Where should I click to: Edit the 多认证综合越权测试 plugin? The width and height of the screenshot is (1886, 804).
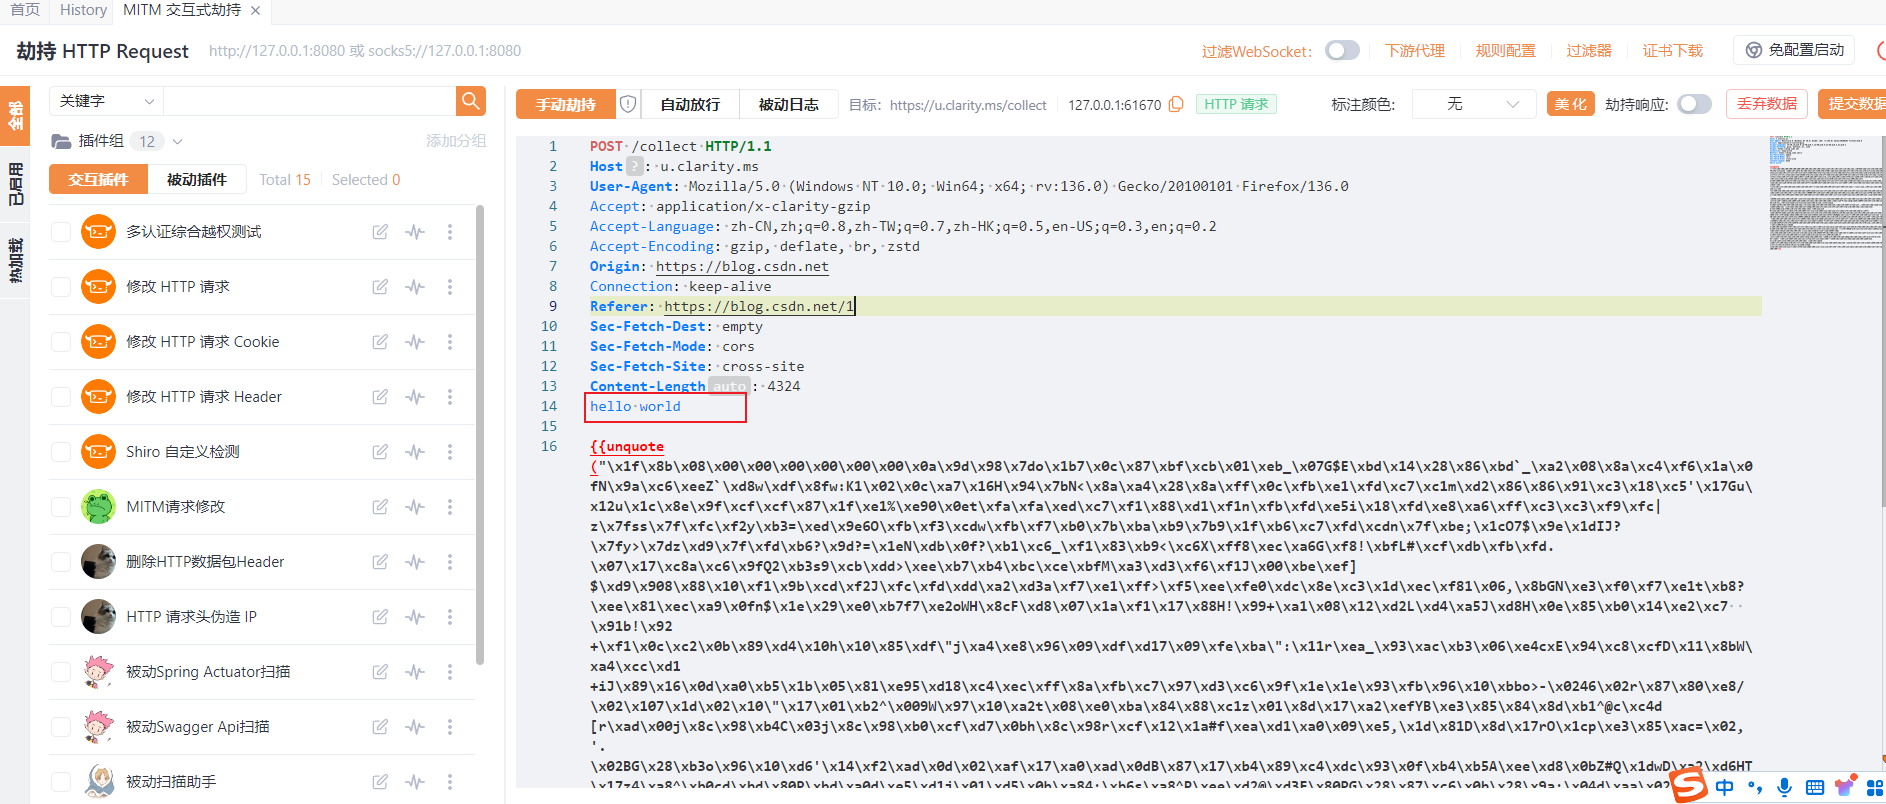380,232
